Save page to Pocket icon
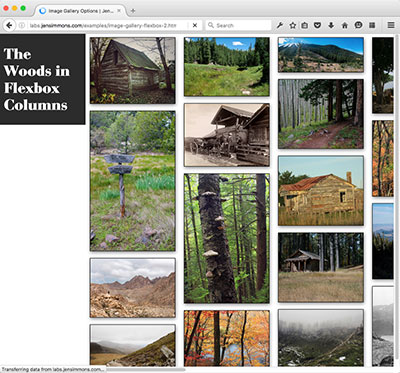 click(317, 25)
